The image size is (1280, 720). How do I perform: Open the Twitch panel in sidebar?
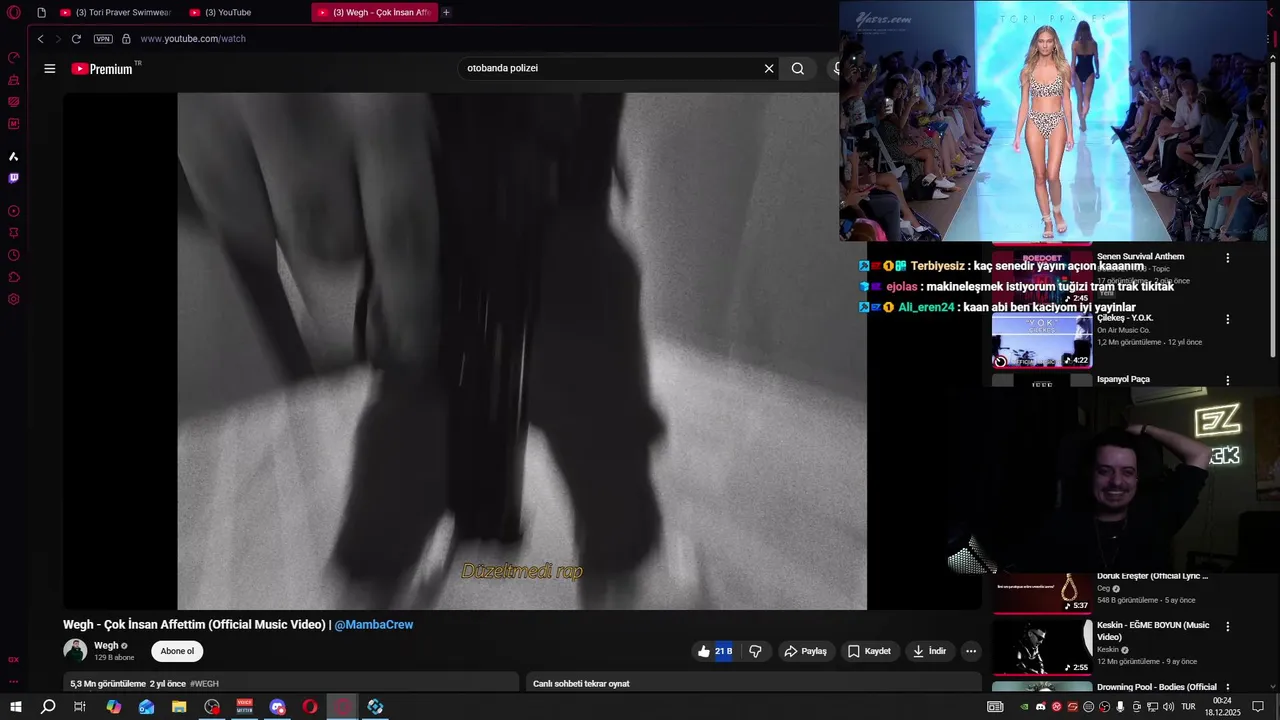[14, 178]
